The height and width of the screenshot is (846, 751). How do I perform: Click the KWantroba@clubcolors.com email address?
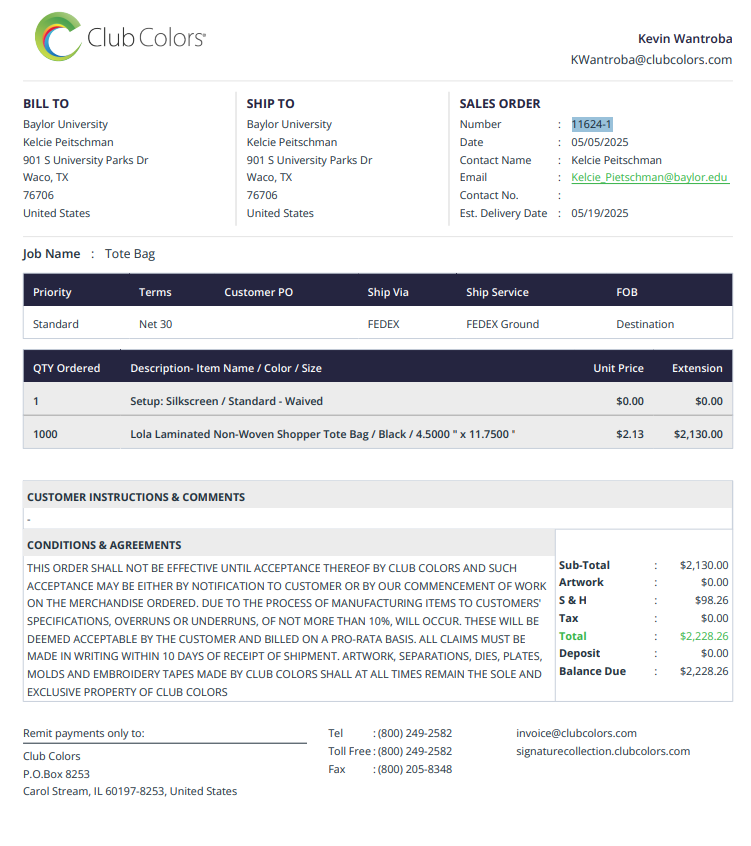pos(651,59)
